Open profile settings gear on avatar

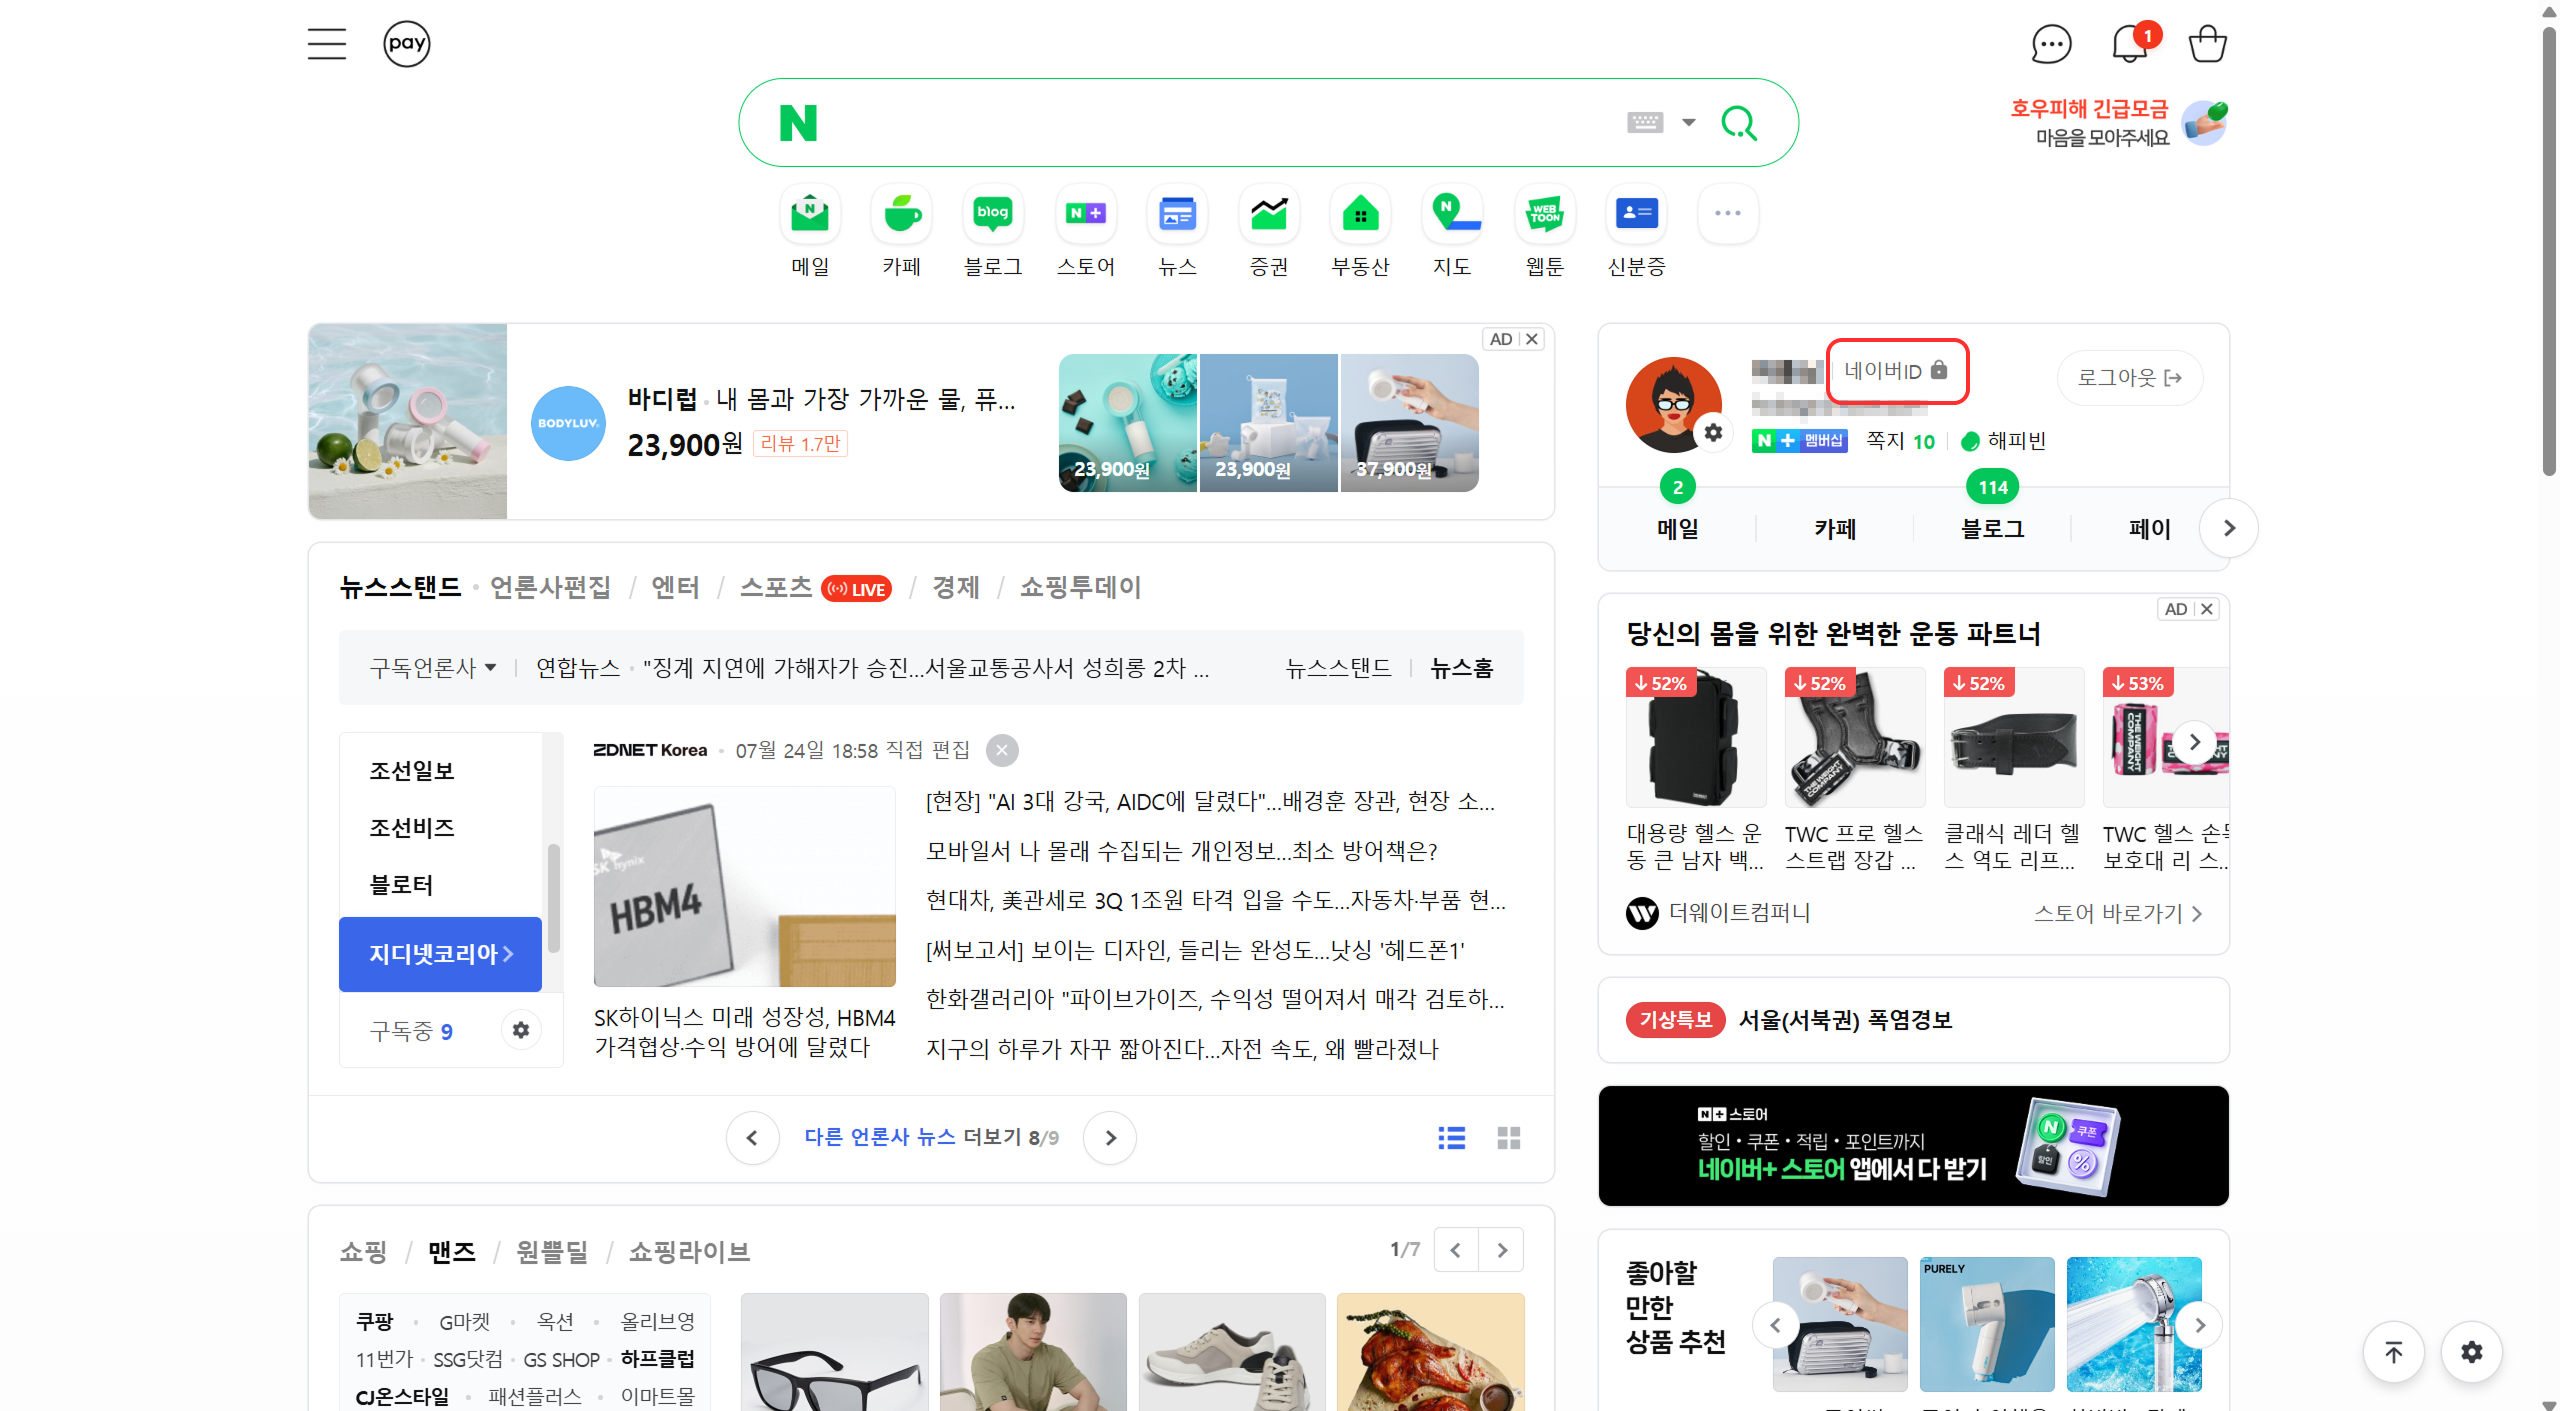coord(1714,432)
